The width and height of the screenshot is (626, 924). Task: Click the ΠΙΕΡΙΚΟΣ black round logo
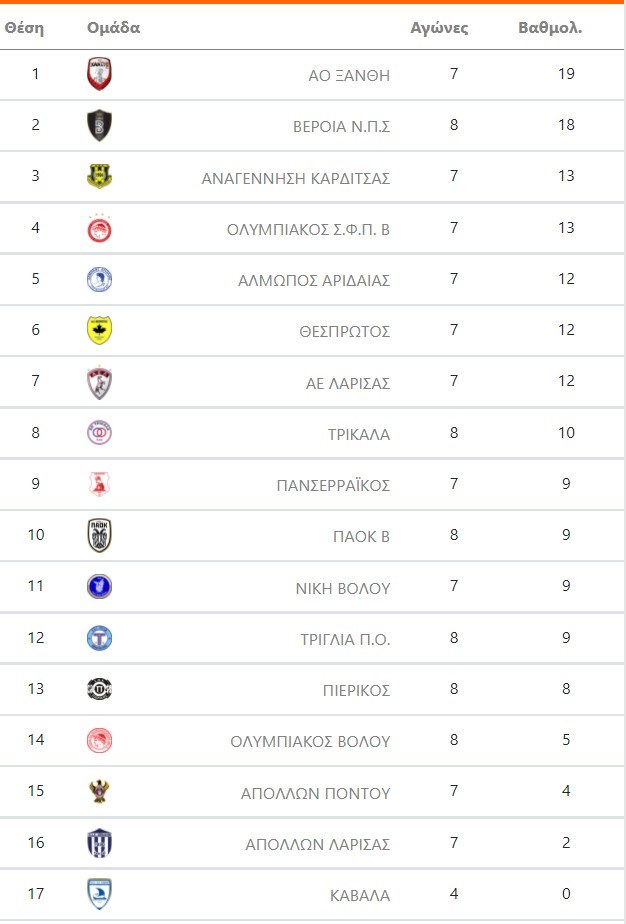[x=99, y=689]
